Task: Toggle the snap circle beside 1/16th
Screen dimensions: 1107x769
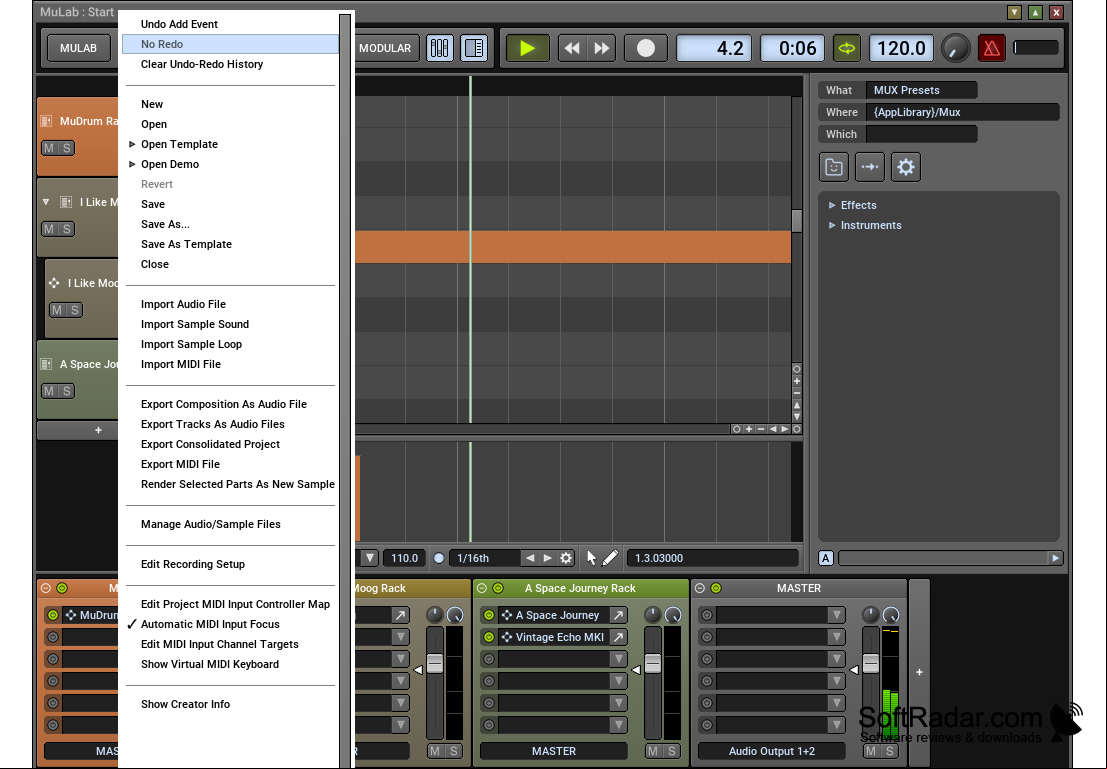Action: click(438, 559)
